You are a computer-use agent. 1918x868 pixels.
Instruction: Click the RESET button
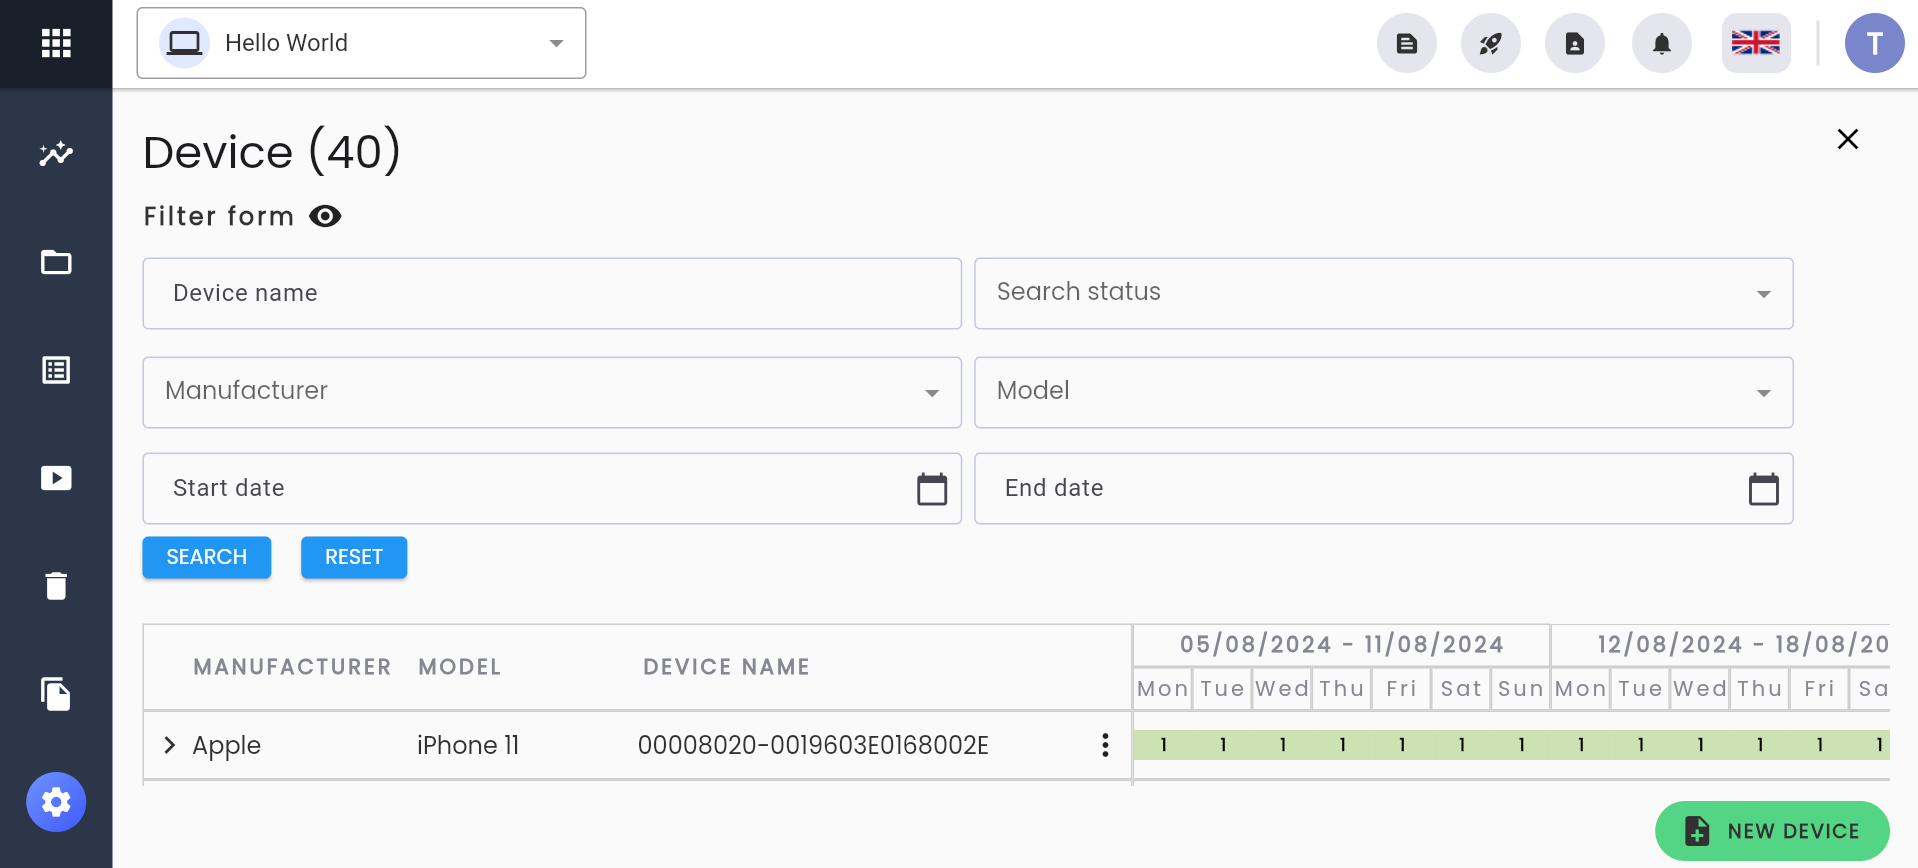click(x=354, y=557)
